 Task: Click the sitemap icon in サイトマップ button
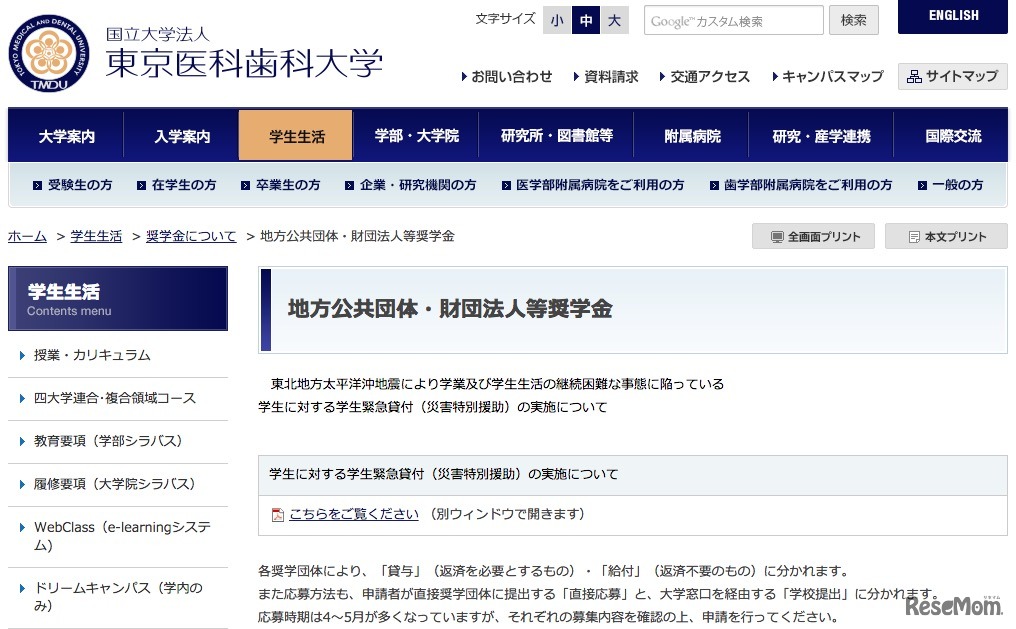pos(914,76)
